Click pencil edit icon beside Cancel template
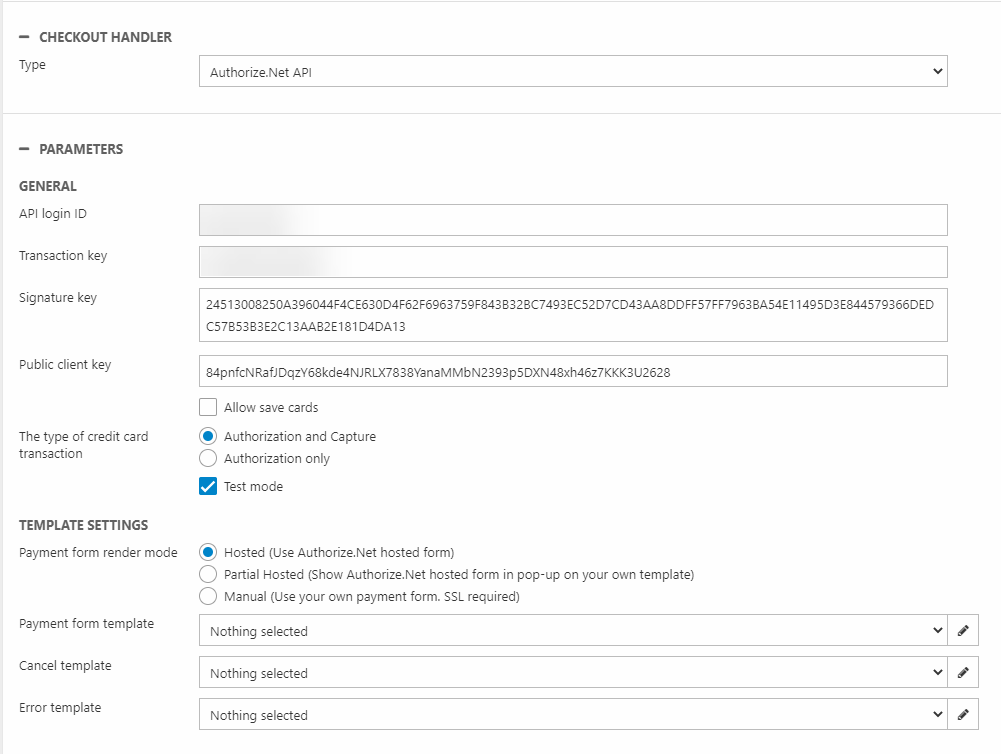Image resolution: width=1001 pixels, height=754 pixels. point(963,673)
